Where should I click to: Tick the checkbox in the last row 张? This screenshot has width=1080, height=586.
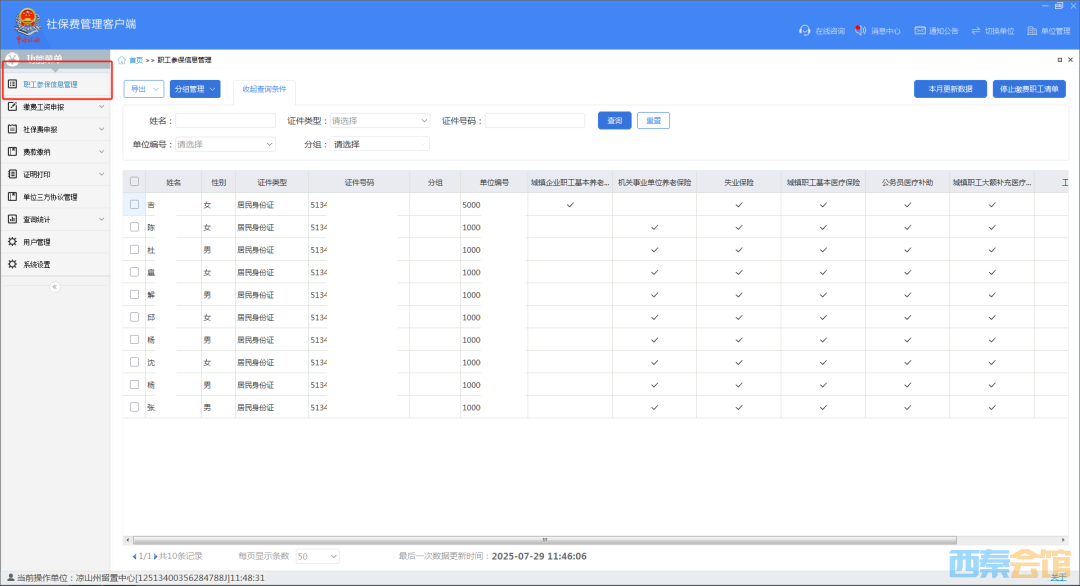click(x=135, y=408)
